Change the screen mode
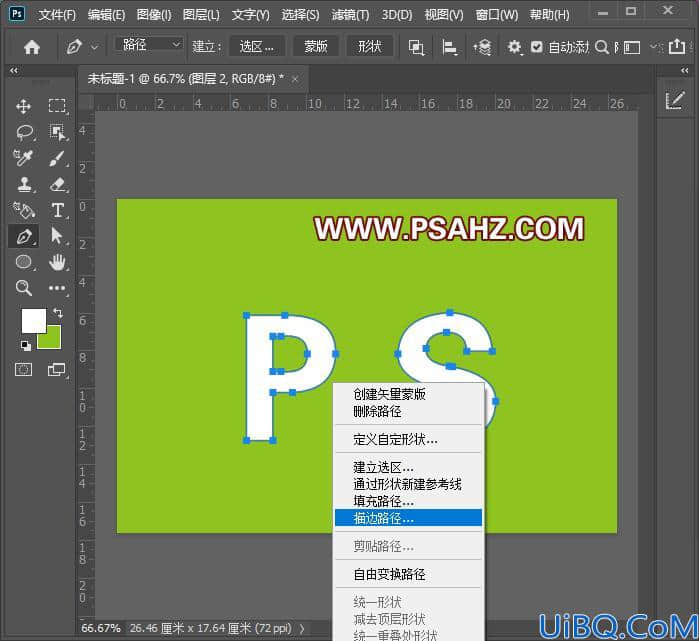Screen dimensions: 699x641 click(57, 370)
